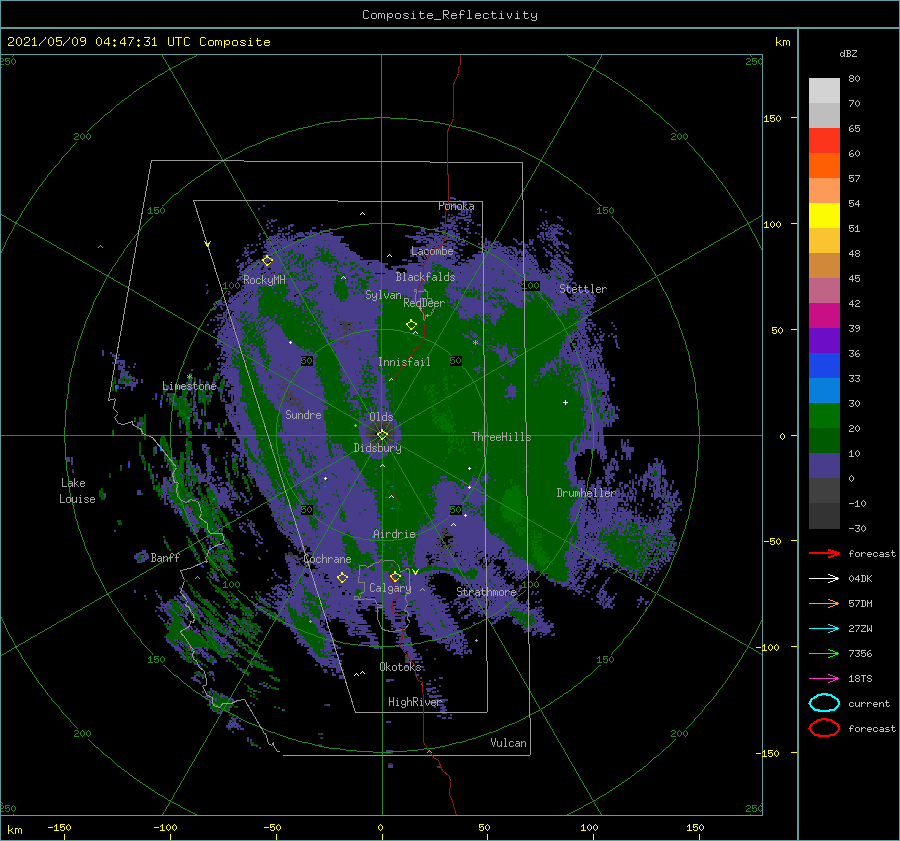
Task: Click the Vulcan city label
Action: pyautogui.click(x=509, y=743)
